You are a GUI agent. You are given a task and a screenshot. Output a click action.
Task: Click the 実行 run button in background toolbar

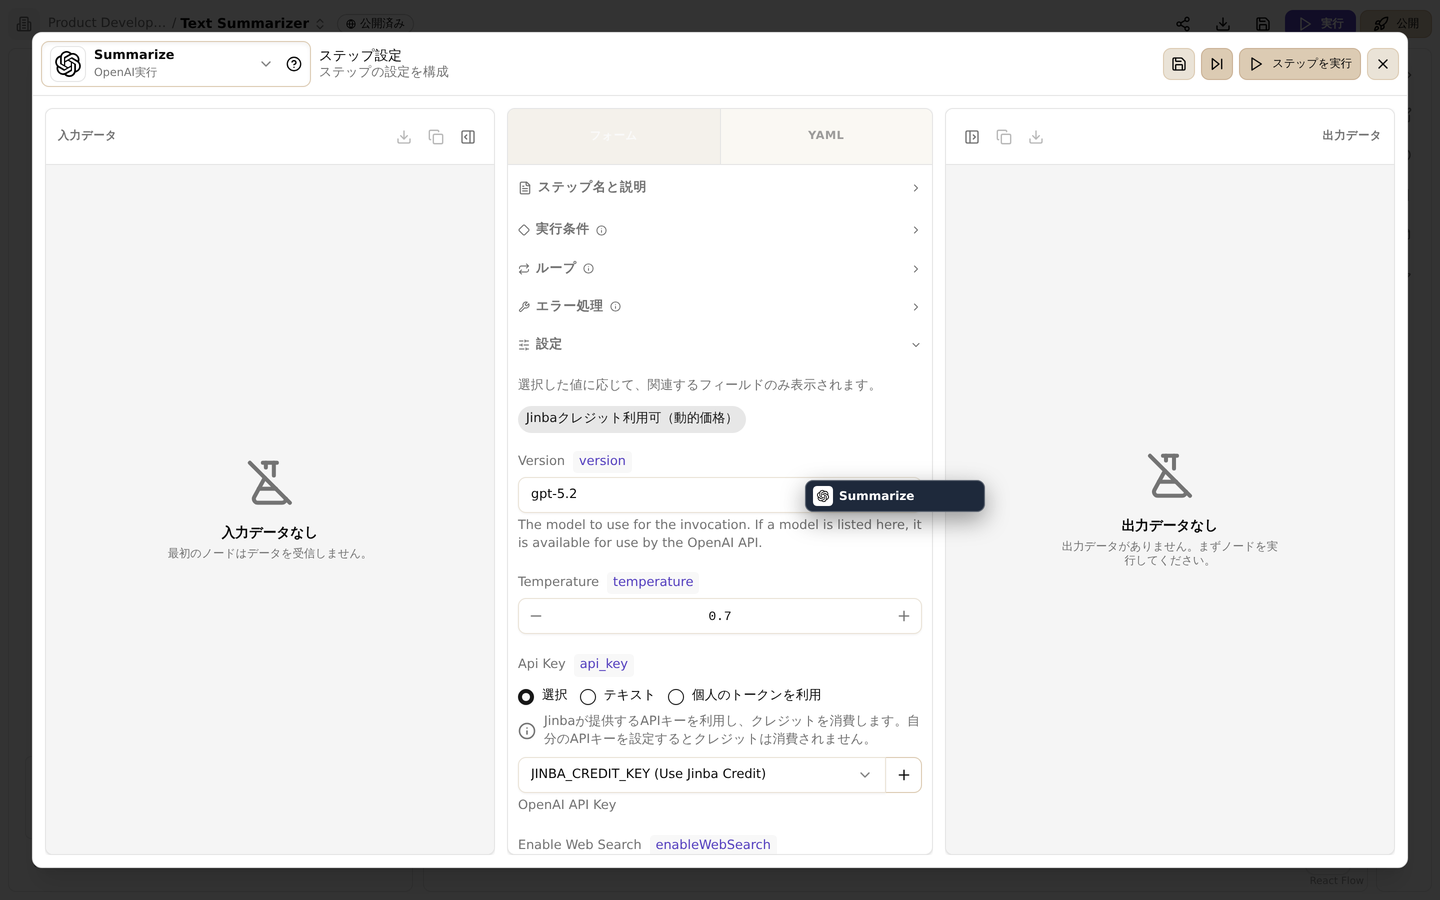point(1321,23)
